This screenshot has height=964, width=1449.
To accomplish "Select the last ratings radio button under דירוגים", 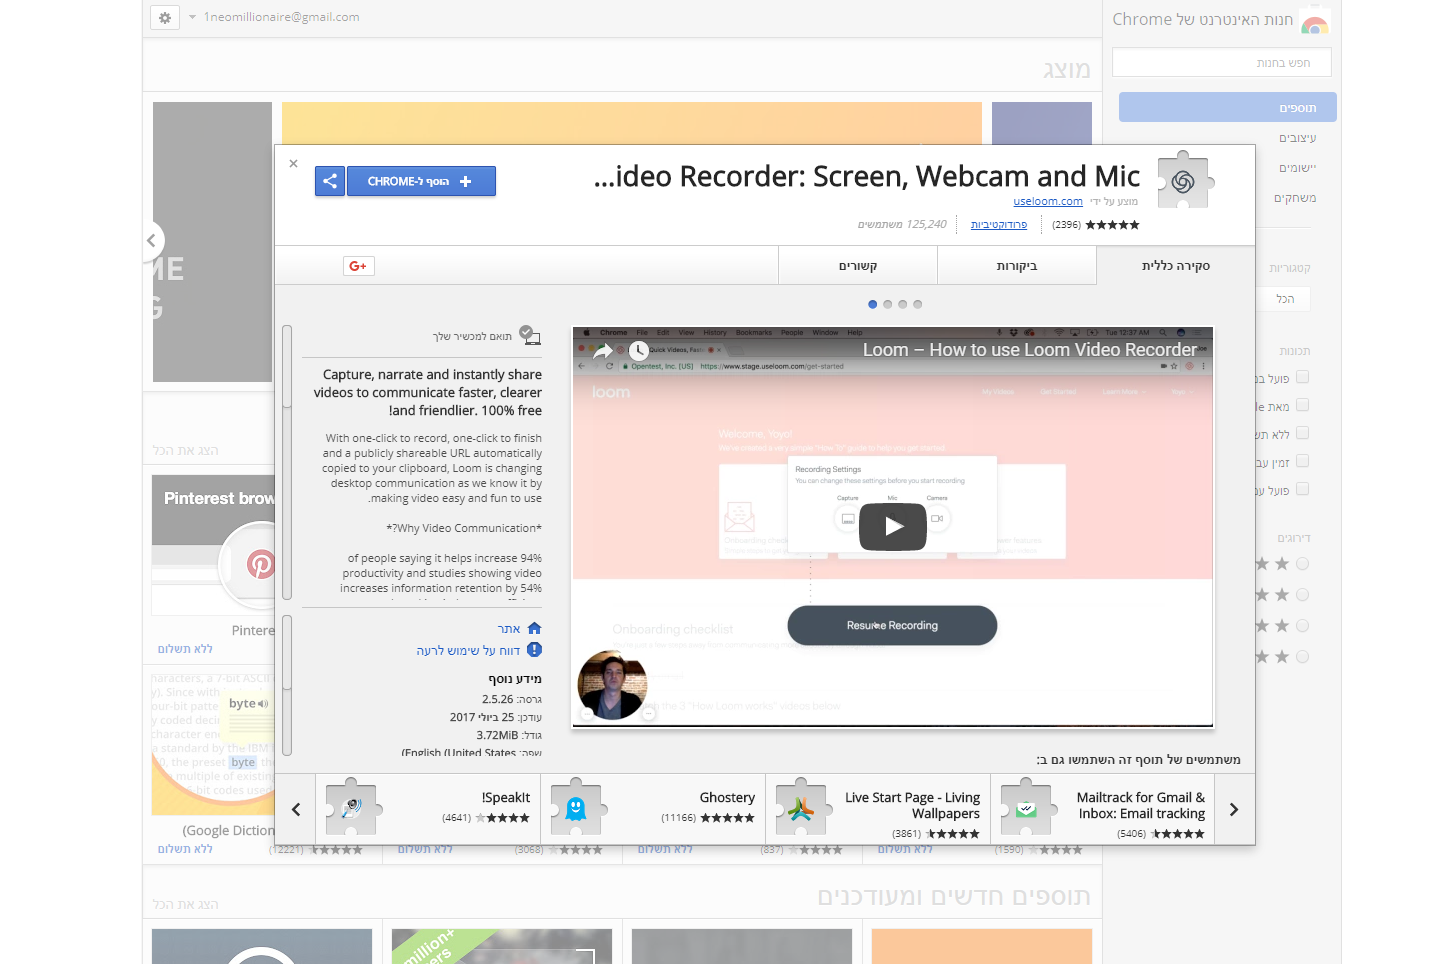I will 1302,657.
